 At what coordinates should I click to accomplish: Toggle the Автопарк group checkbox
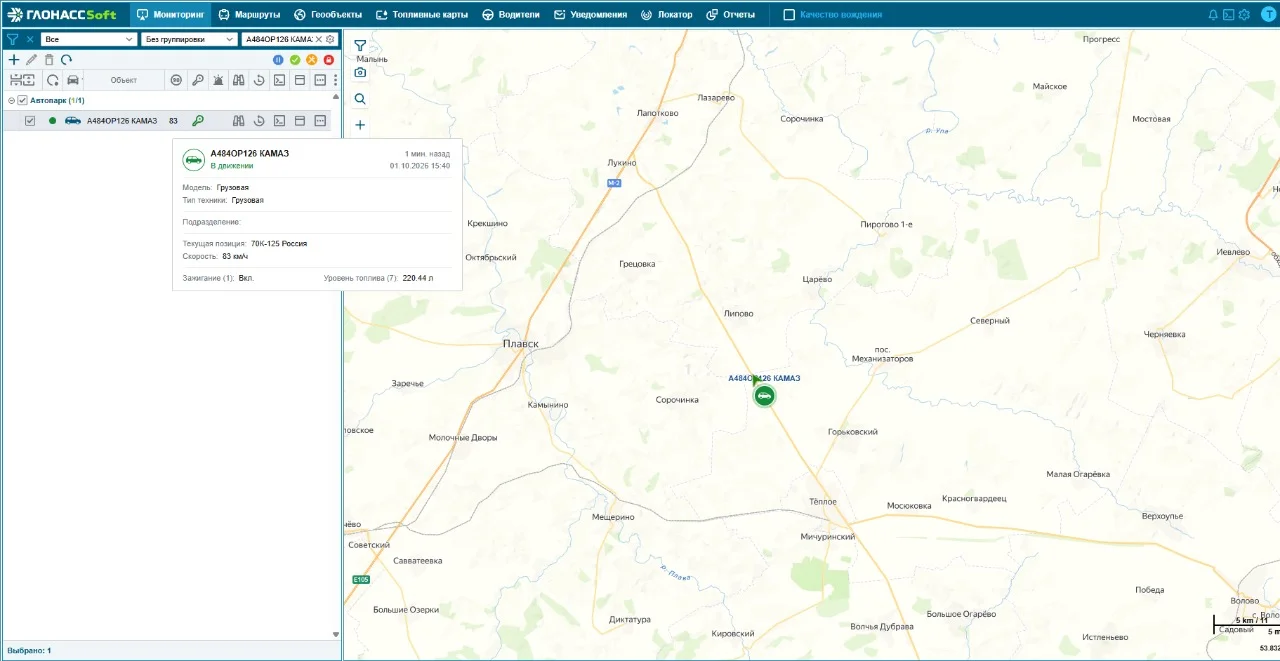coord(22,100)
